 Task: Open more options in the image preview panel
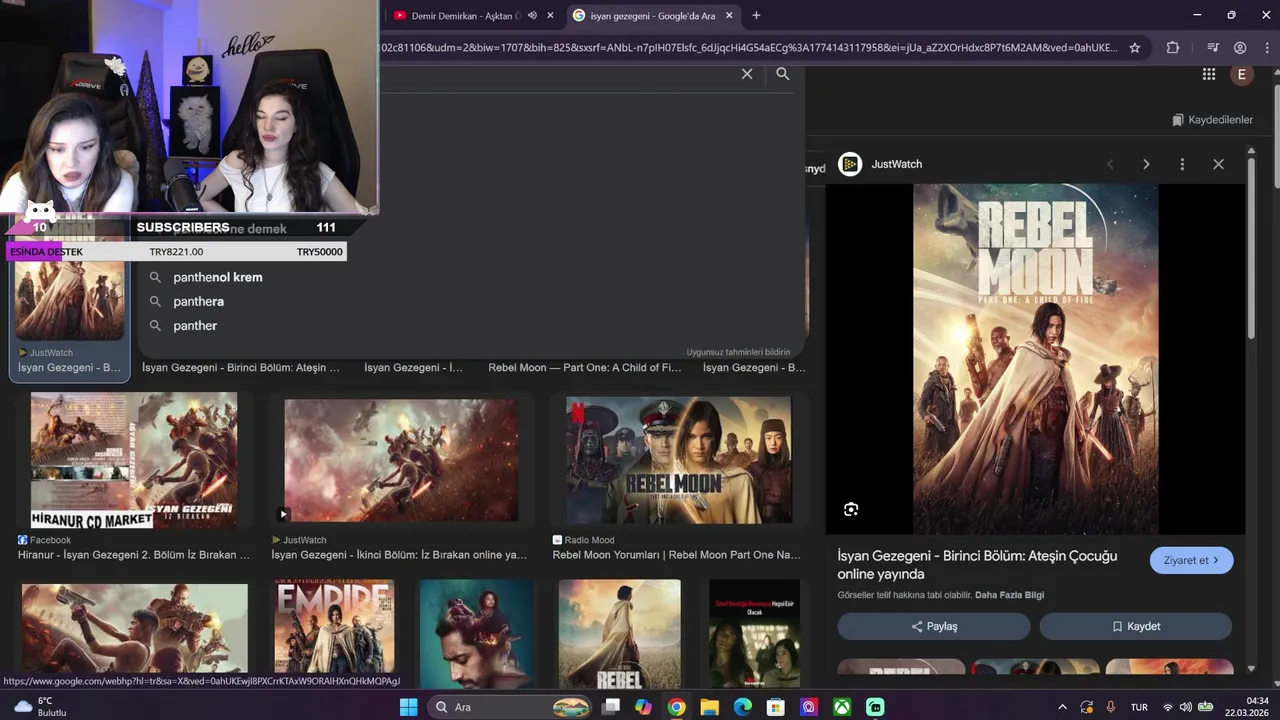tap(1182, 164)
